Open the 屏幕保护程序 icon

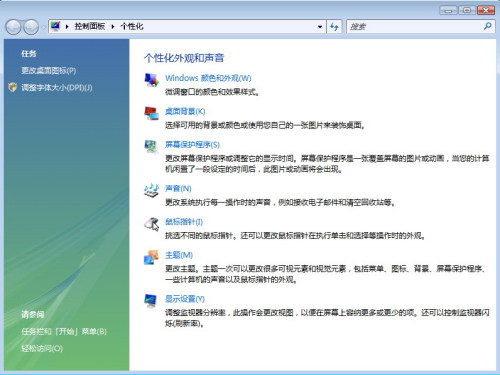151,146
